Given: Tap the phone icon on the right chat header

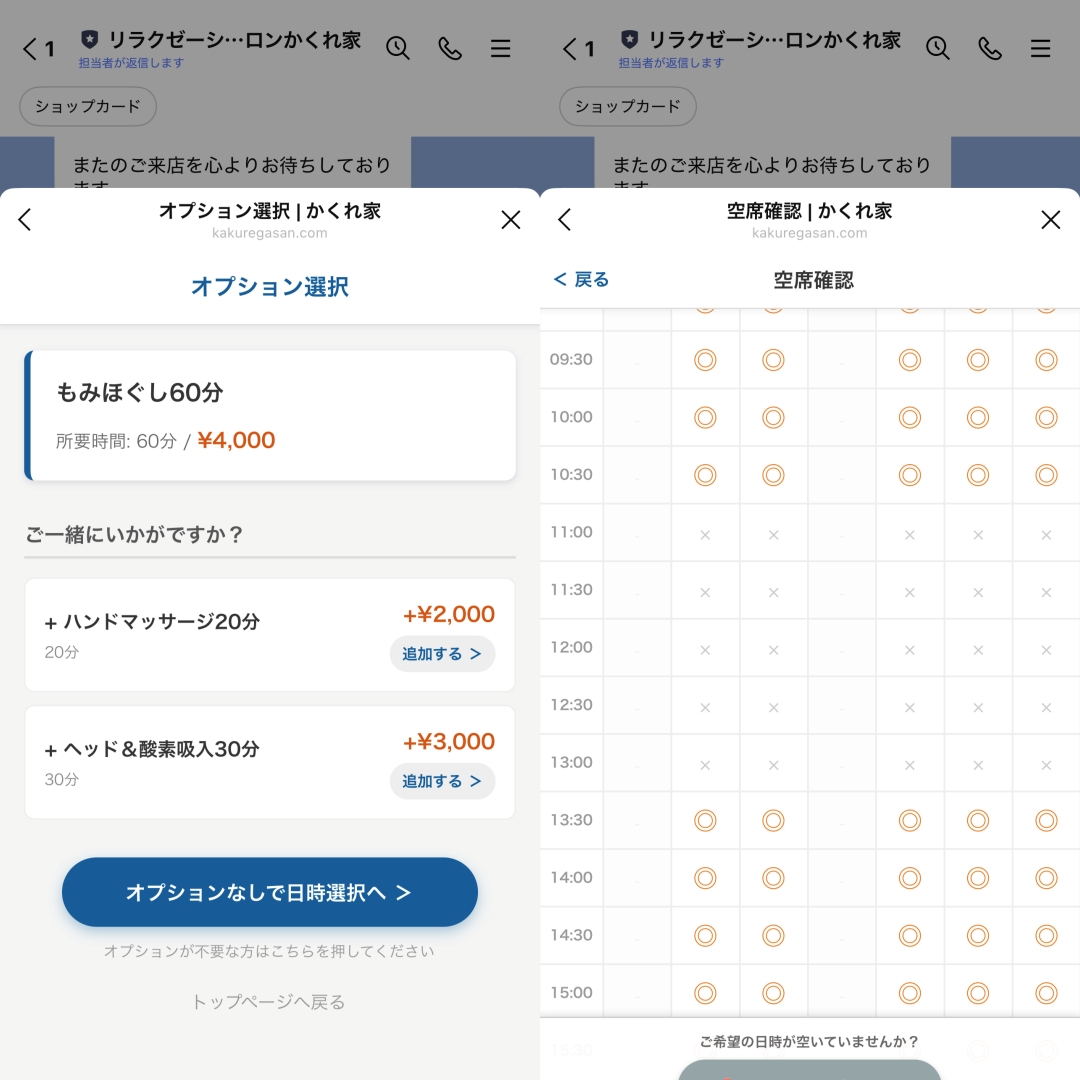Looking at the screenshot, I should (x=989, y=47).
